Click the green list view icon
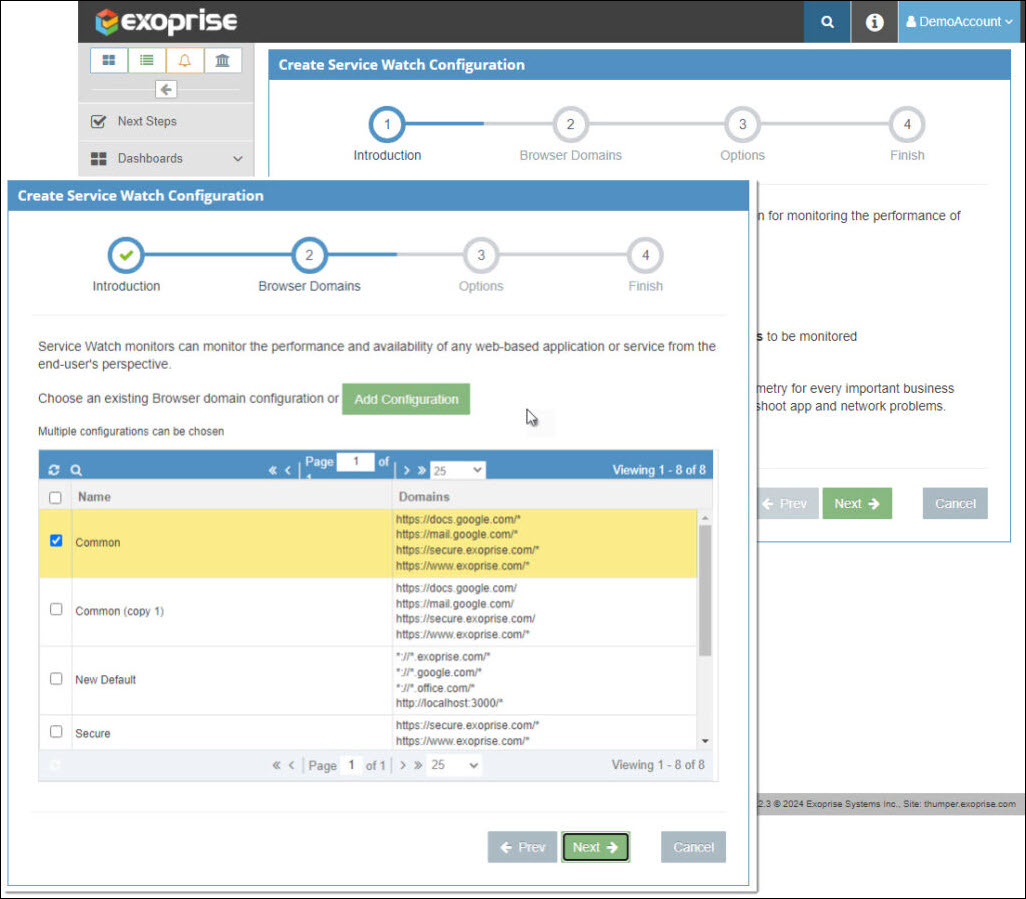The width and height of the screenshot is (1026, 899). pyautogui.click(x=147, y=60)
